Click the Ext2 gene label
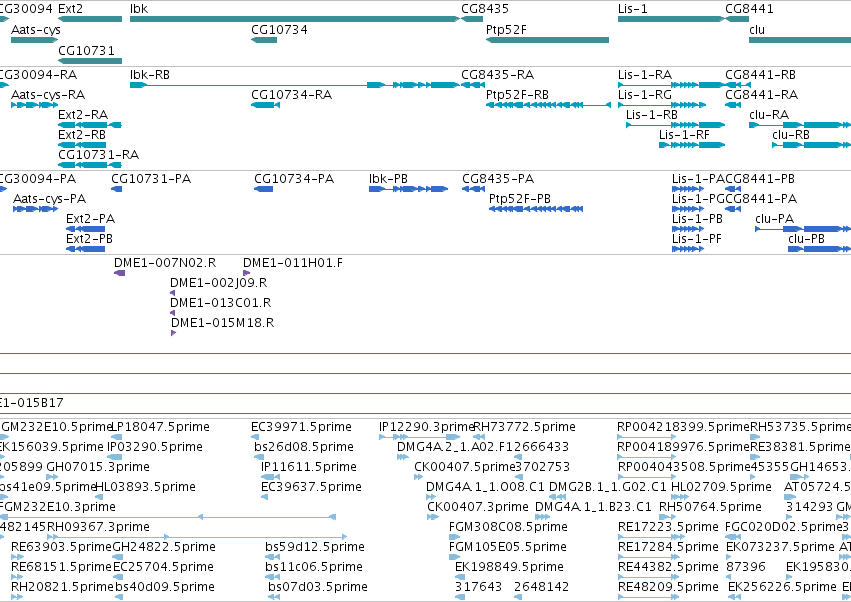The width and height of the screenshot is (851, 602). pyautogui.click(x=71, y=9)
